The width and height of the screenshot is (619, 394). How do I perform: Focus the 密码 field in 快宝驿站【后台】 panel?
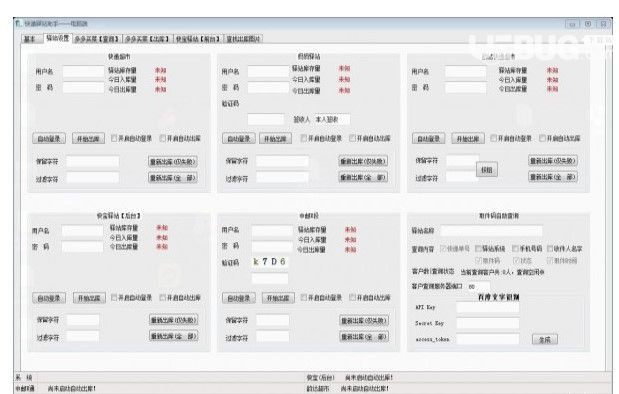(x=83, y=247)
